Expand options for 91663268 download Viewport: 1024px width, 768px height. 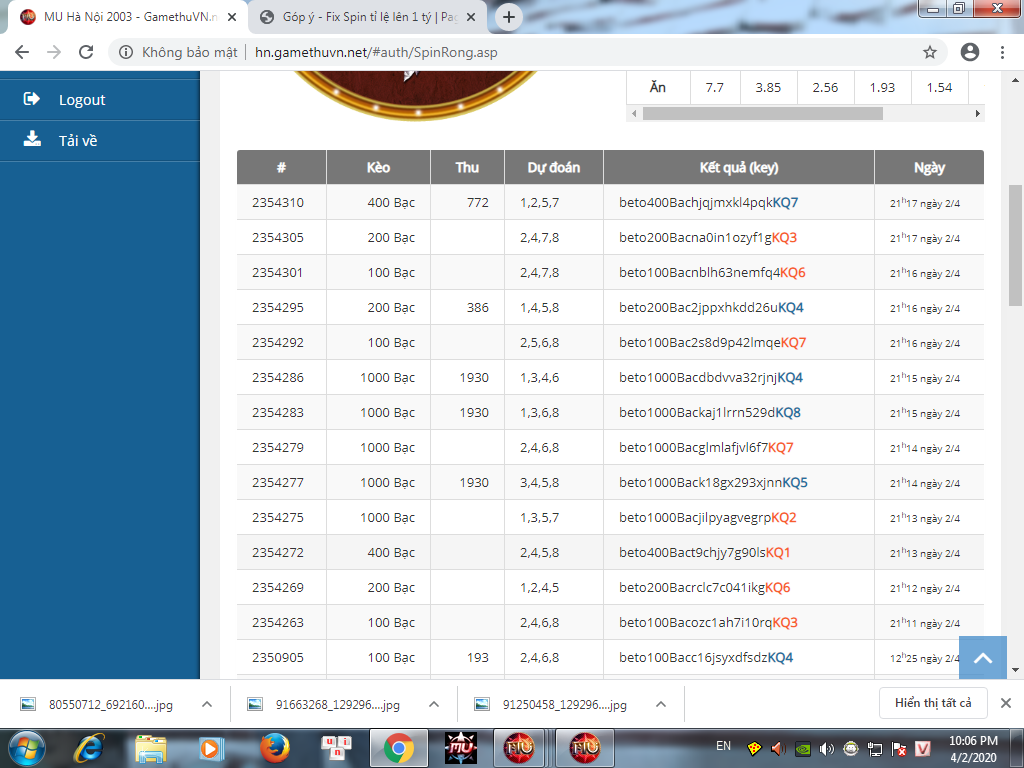tap(434, 704)
